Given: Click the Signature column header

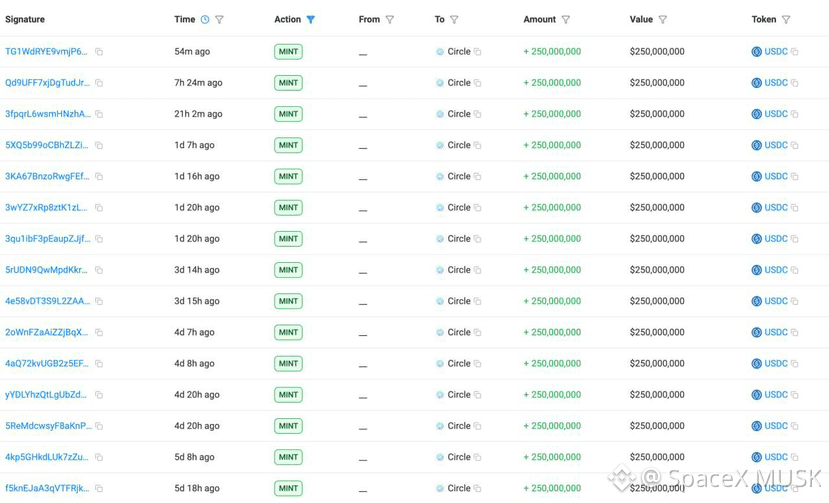Looking at the screenshot, I should (x=25, y=20).
